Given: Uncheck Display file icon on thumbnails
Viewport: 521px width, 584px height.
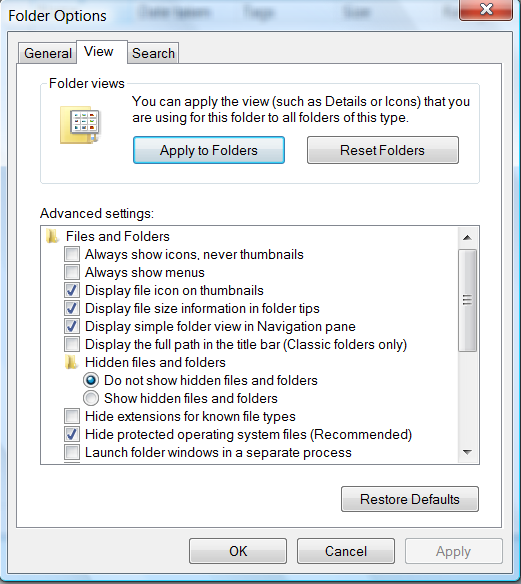Looking at the screenshot, I should (72, 291).
